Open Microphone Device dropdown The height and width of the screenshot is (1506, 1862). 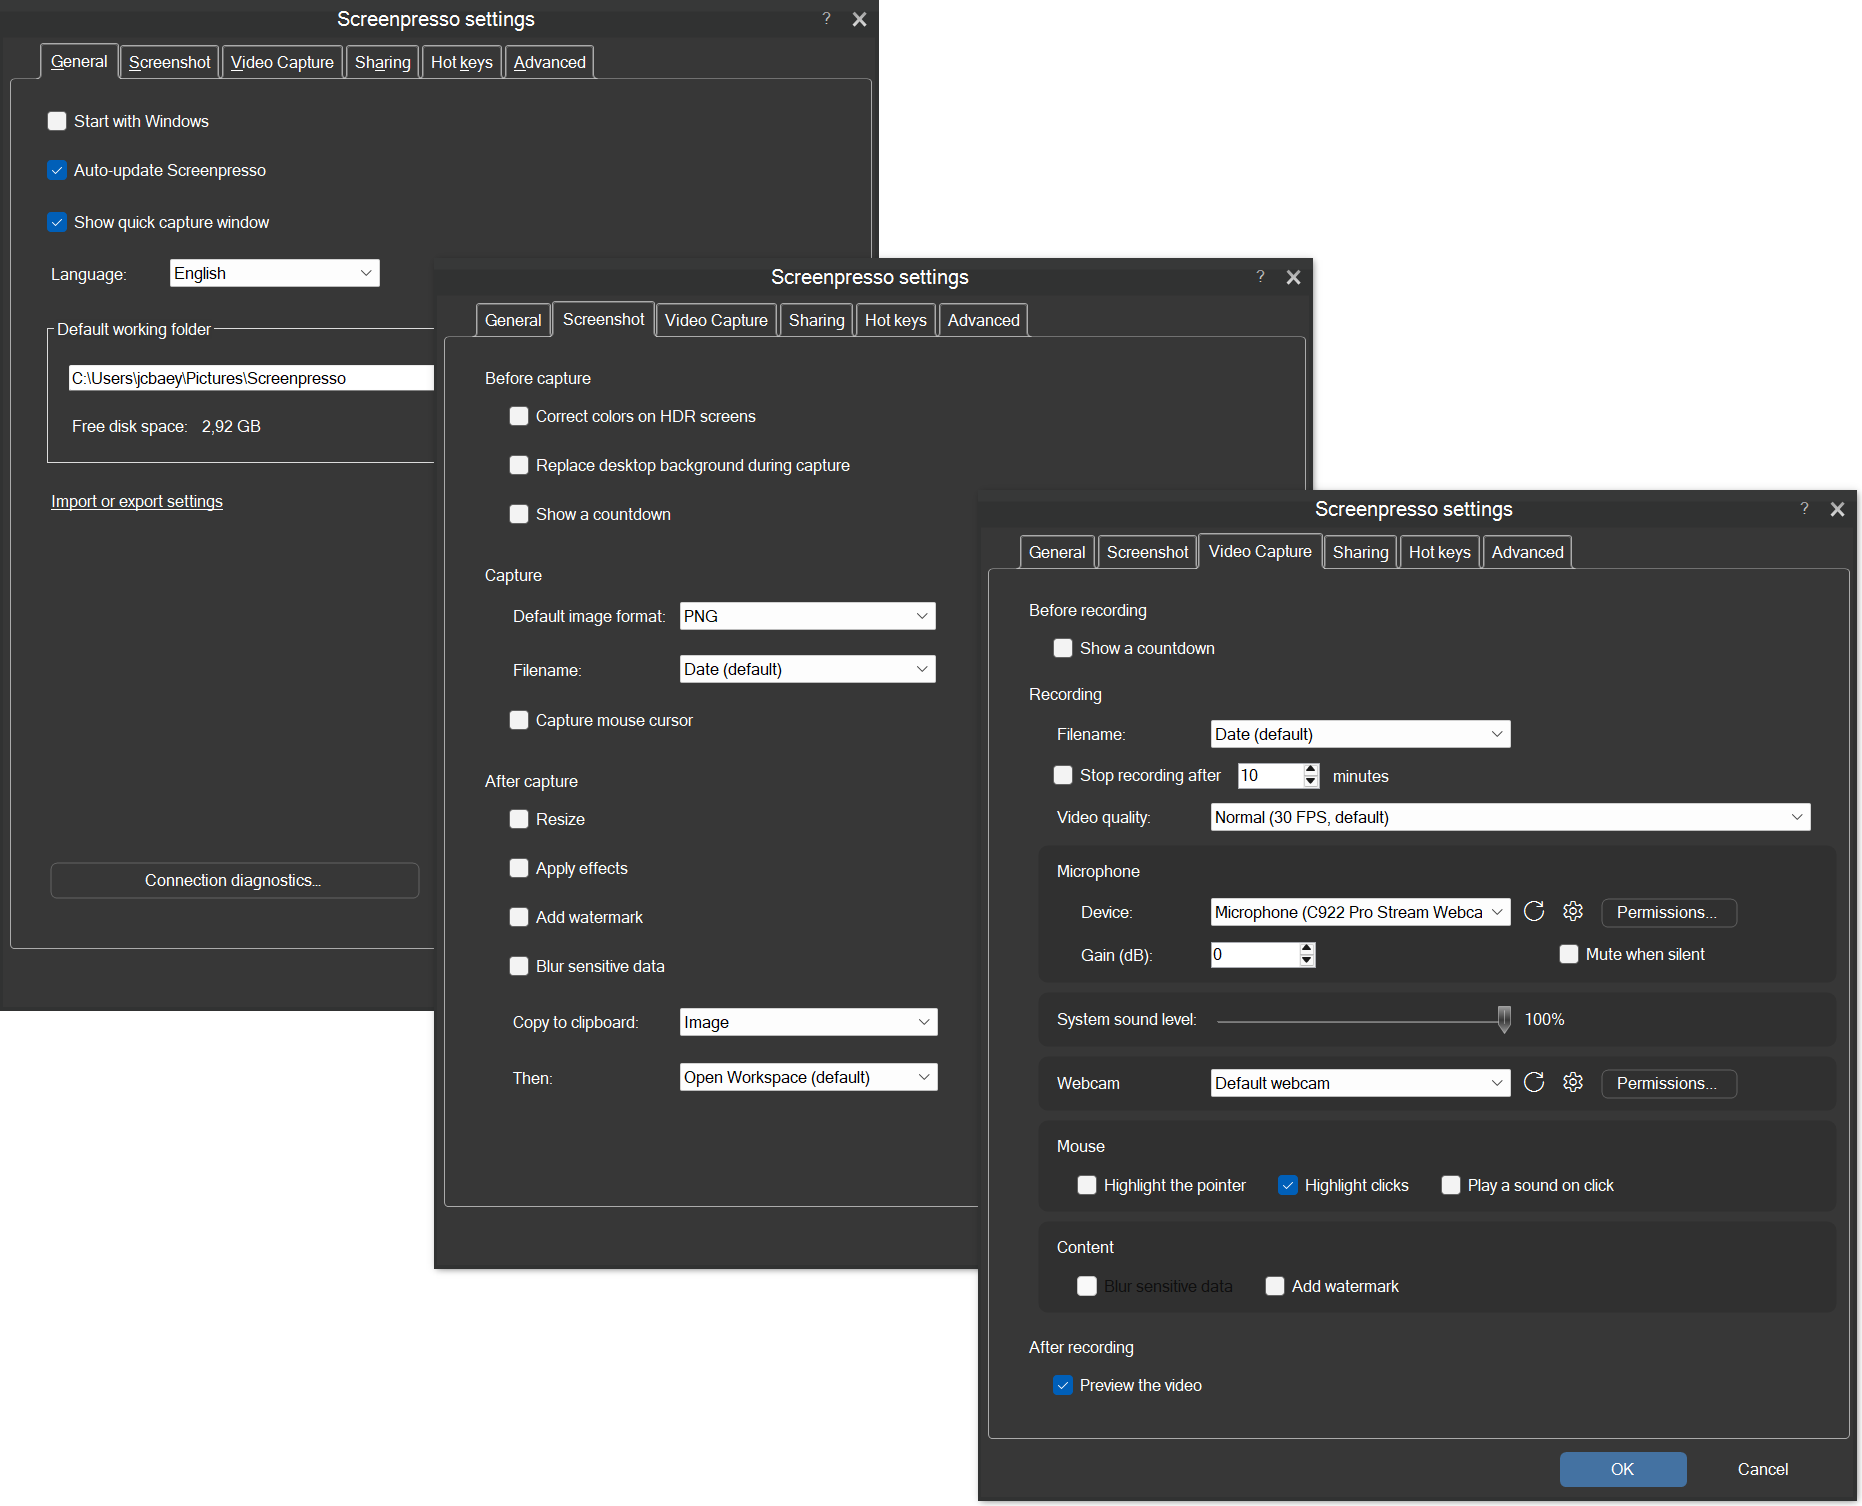[x=1361, y=912]
